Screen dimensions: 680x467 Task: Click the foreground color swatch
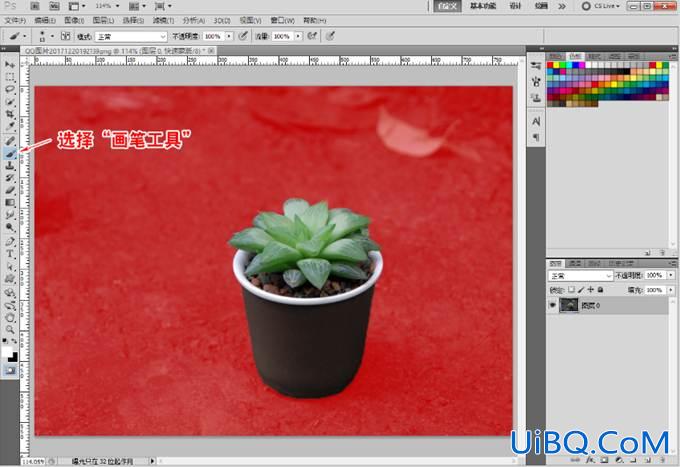tap(7, 352)
